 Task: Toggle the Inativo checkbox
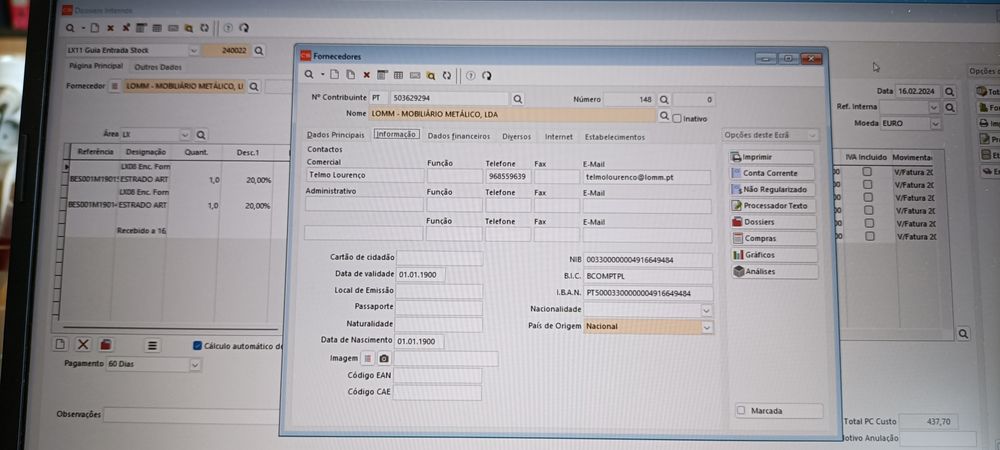(677, 119)
